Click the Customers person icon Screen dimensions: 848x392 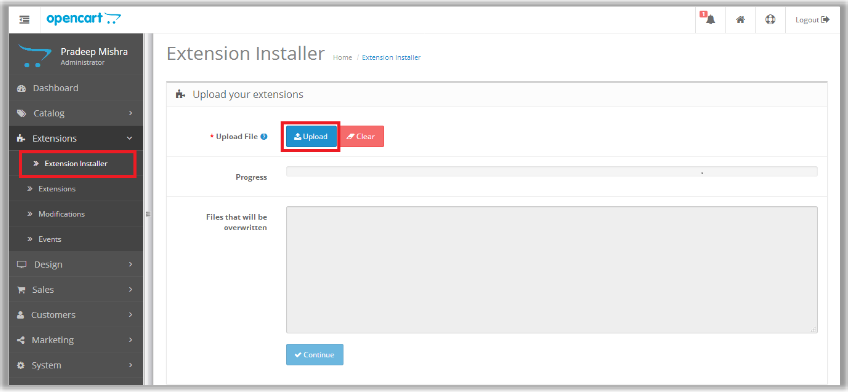pos(21,315)
